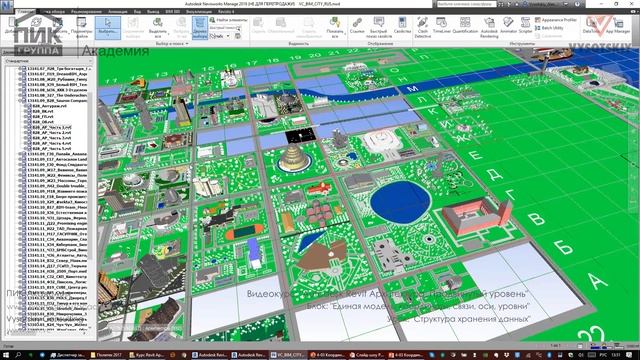Image resolution: width=640 pixels, height=360 pixels.
Task: Switch to the Рецензирование ribbon tab
Action: click(x=86, y=12)
